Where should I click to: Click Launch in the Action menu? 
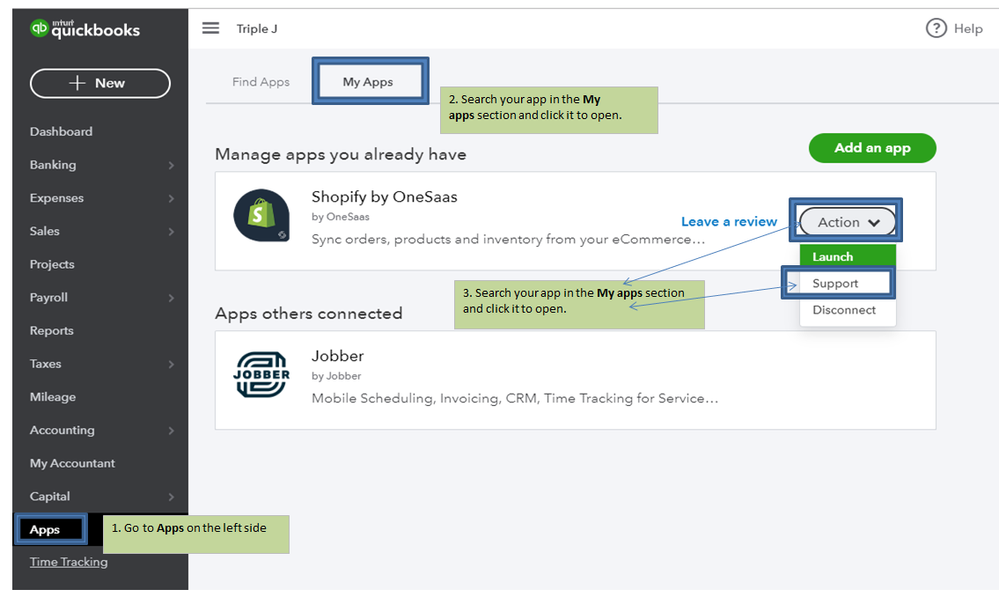pos(833,257)
